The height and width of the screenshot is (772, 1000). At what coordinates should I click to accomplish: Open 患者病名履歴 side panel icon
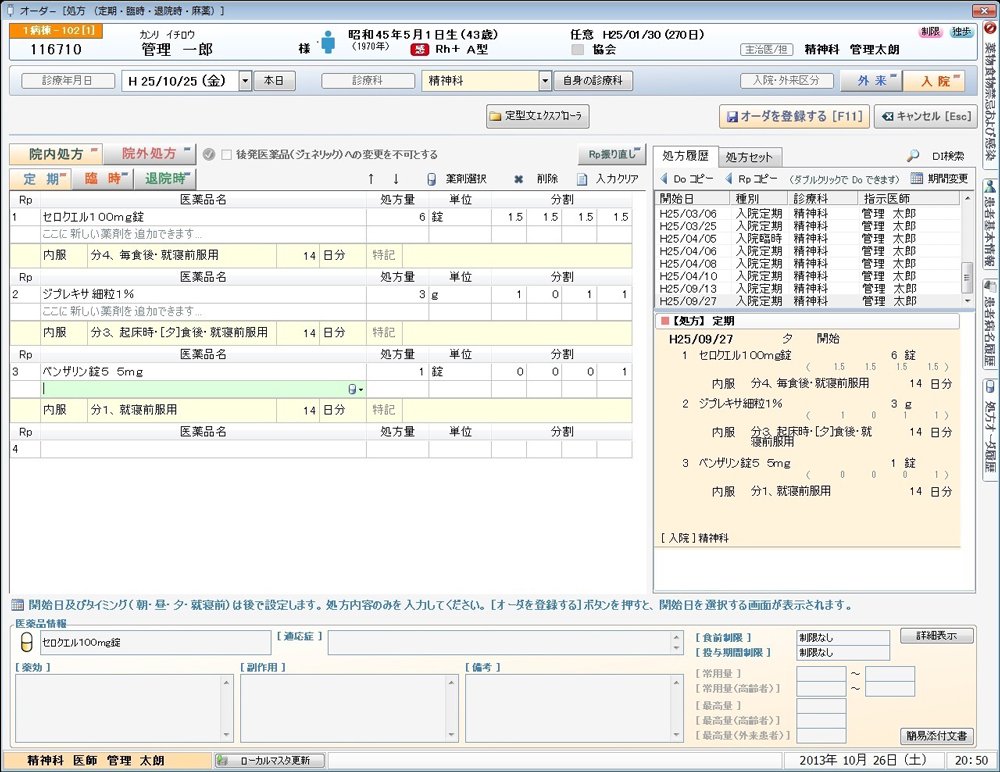pyautogui.click(x=990, y=286)
